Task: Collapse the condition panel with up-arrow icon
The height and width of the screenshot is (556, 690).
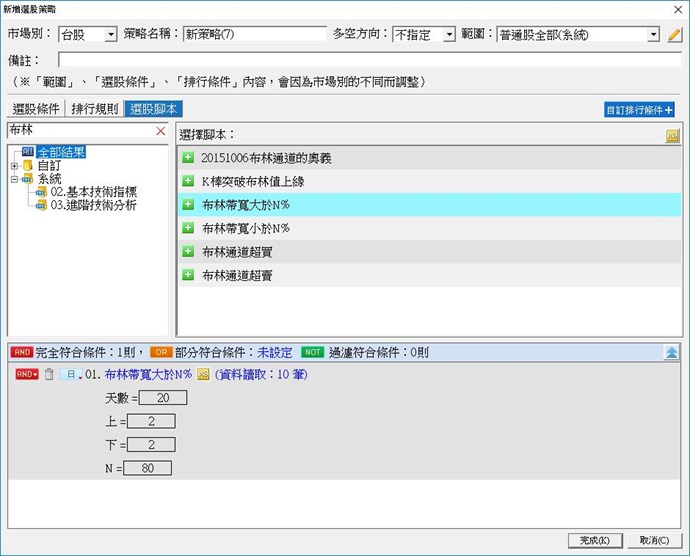Action: point(671,352)
